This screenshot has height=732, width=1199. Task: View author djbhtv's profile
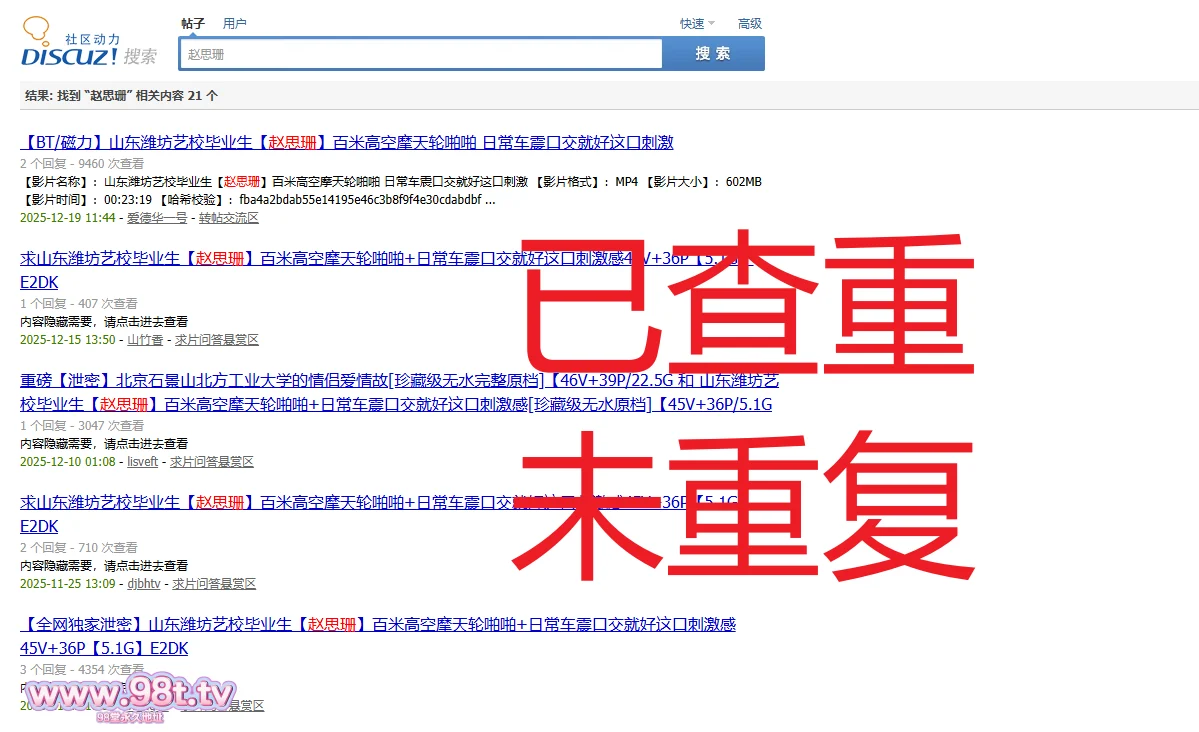[x=143, y=584]
